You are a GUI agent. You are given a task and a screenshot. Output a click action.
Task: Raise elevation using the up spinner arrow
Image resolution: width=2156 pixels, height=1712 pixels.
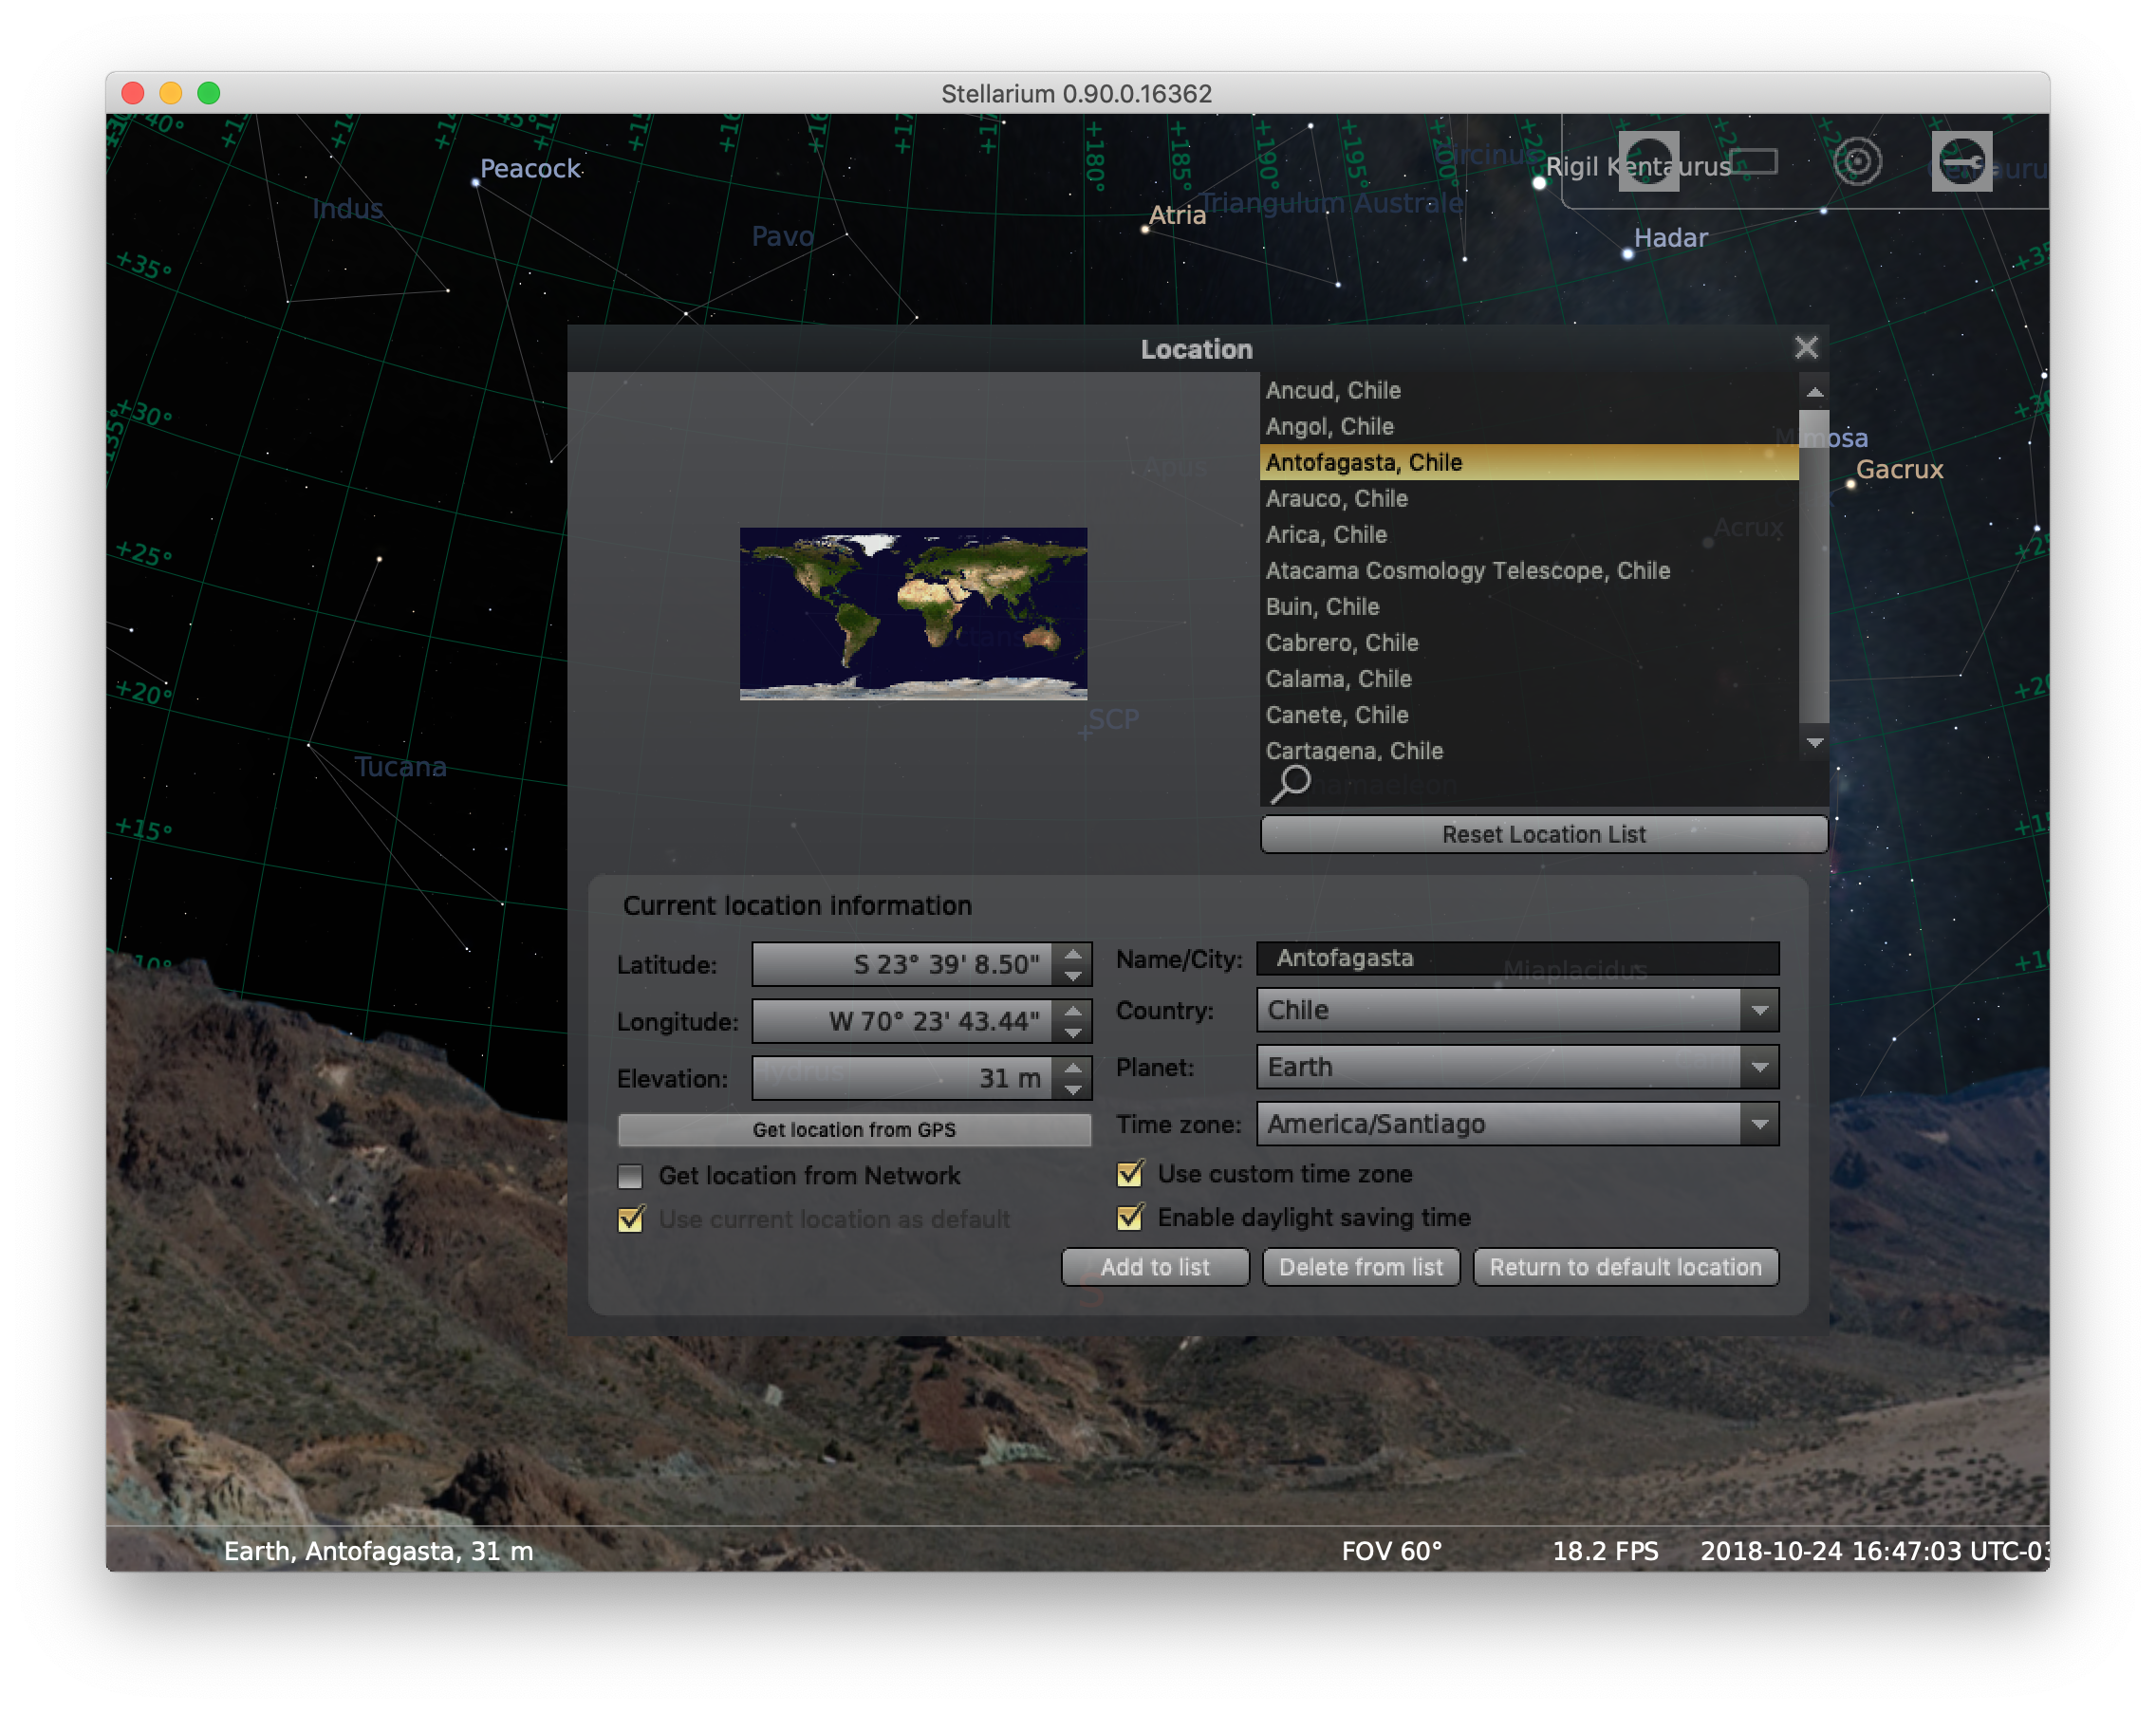1073,1068
